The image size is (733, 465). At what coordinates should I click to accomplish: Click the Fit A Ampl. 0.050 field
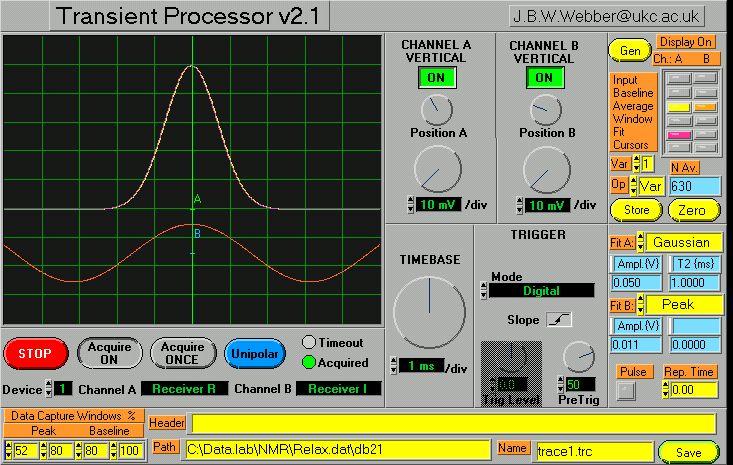coord(636,283)
